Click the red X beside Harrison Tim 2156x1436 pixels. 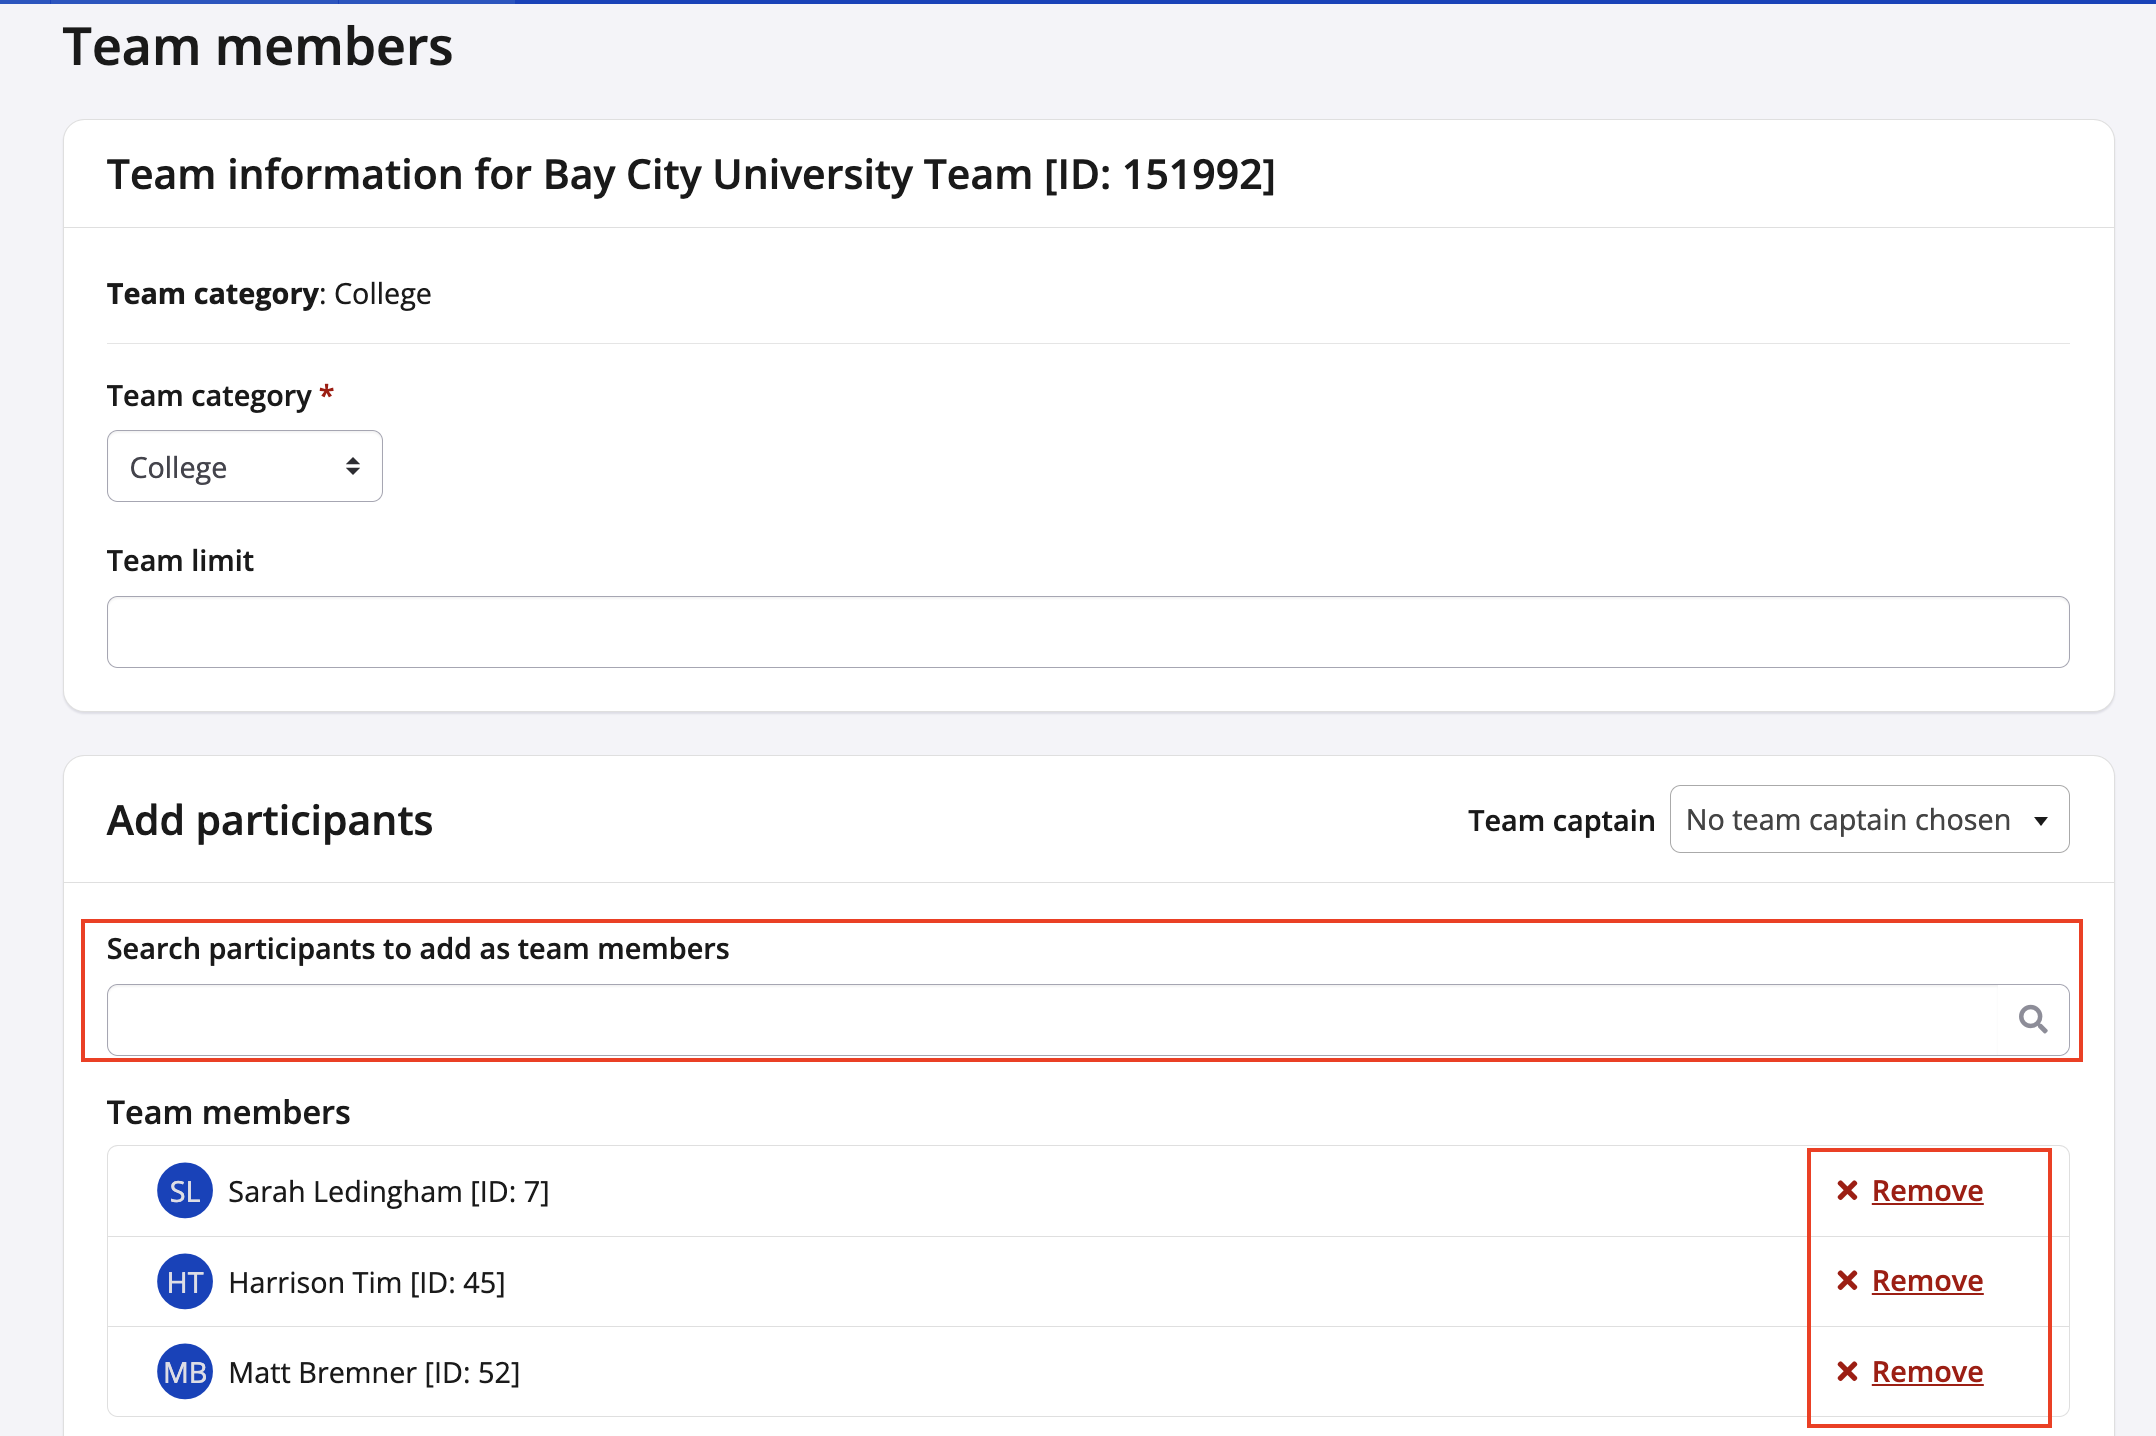[x=1847, y=1281]
